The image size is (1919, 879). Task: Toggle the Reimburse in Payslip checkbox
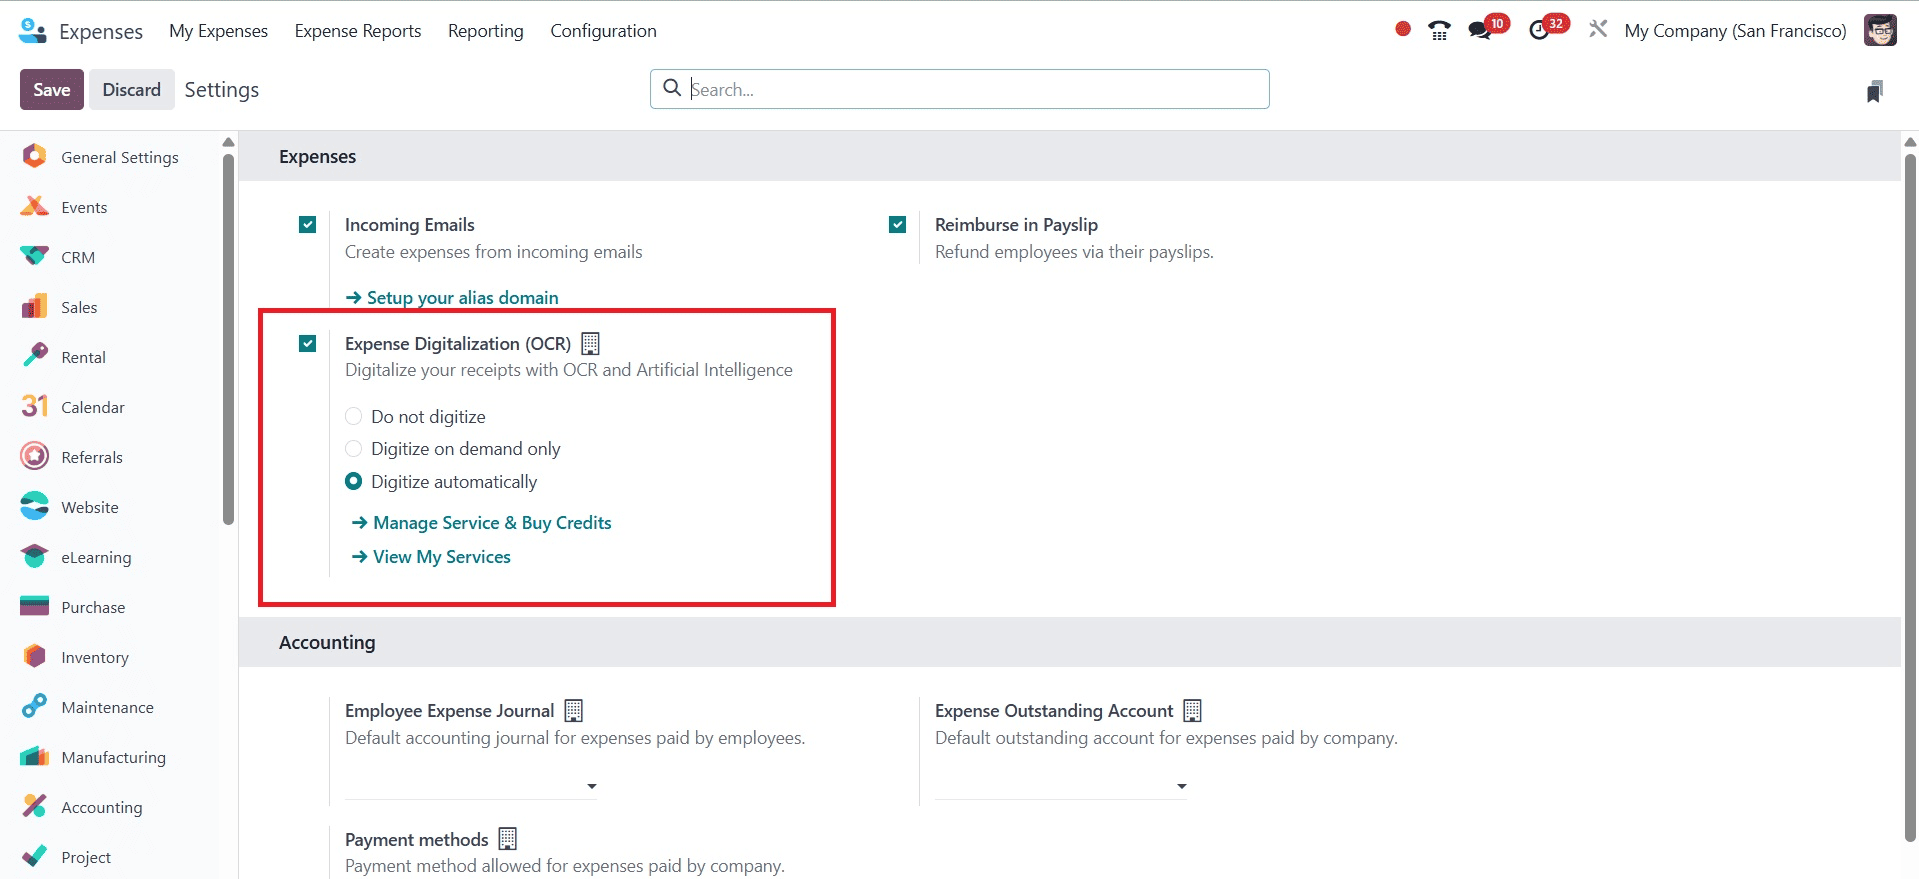coord(897,225)
